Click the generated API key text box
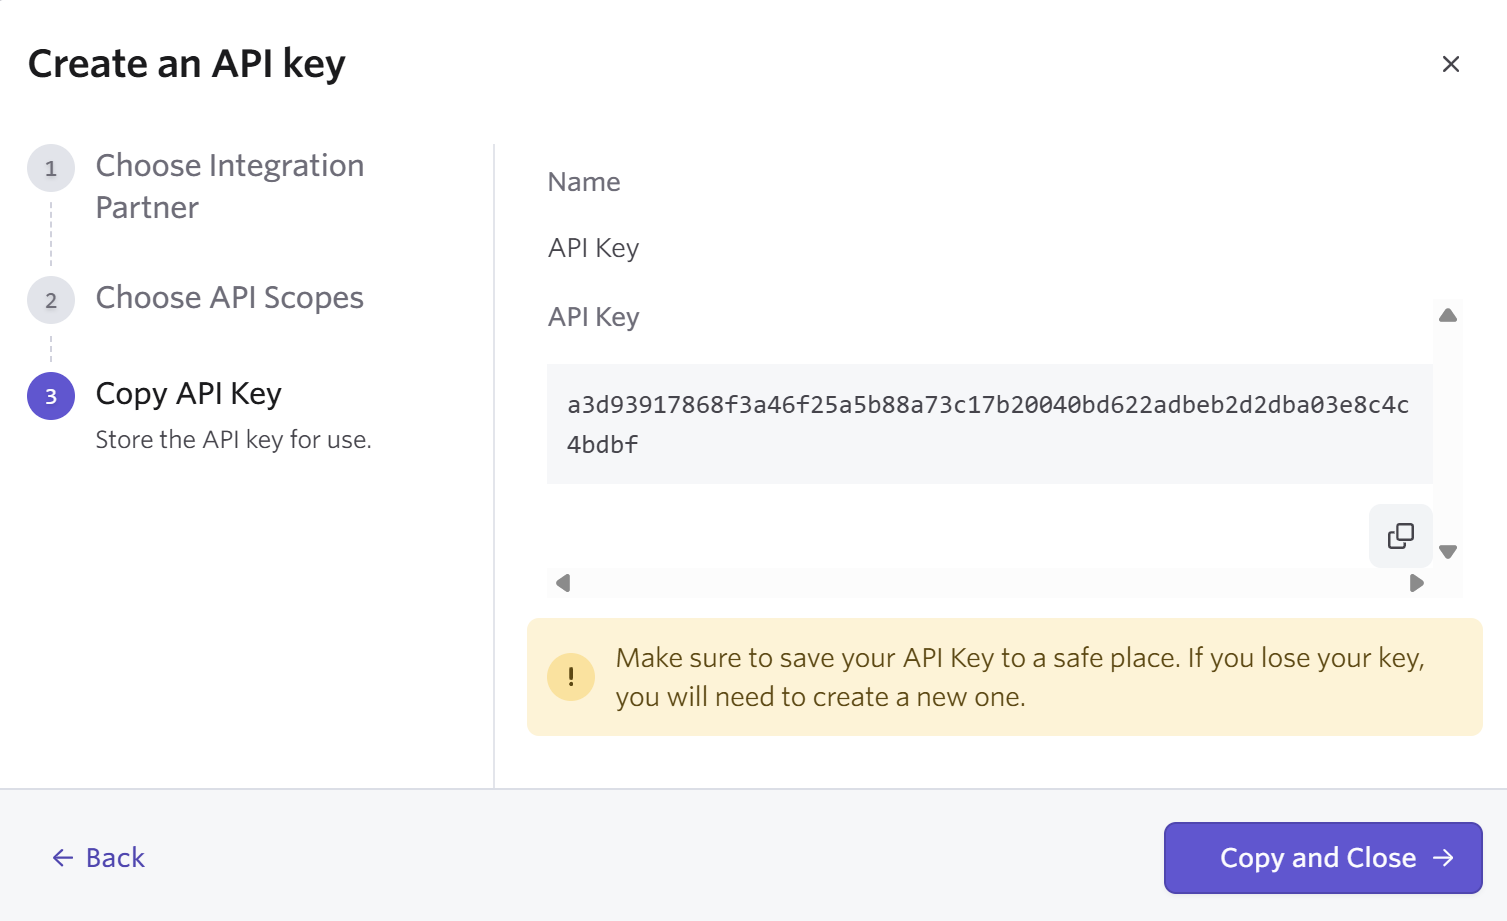The width and height of the screenshot is (1507, 921). click(x=988, y=424)
